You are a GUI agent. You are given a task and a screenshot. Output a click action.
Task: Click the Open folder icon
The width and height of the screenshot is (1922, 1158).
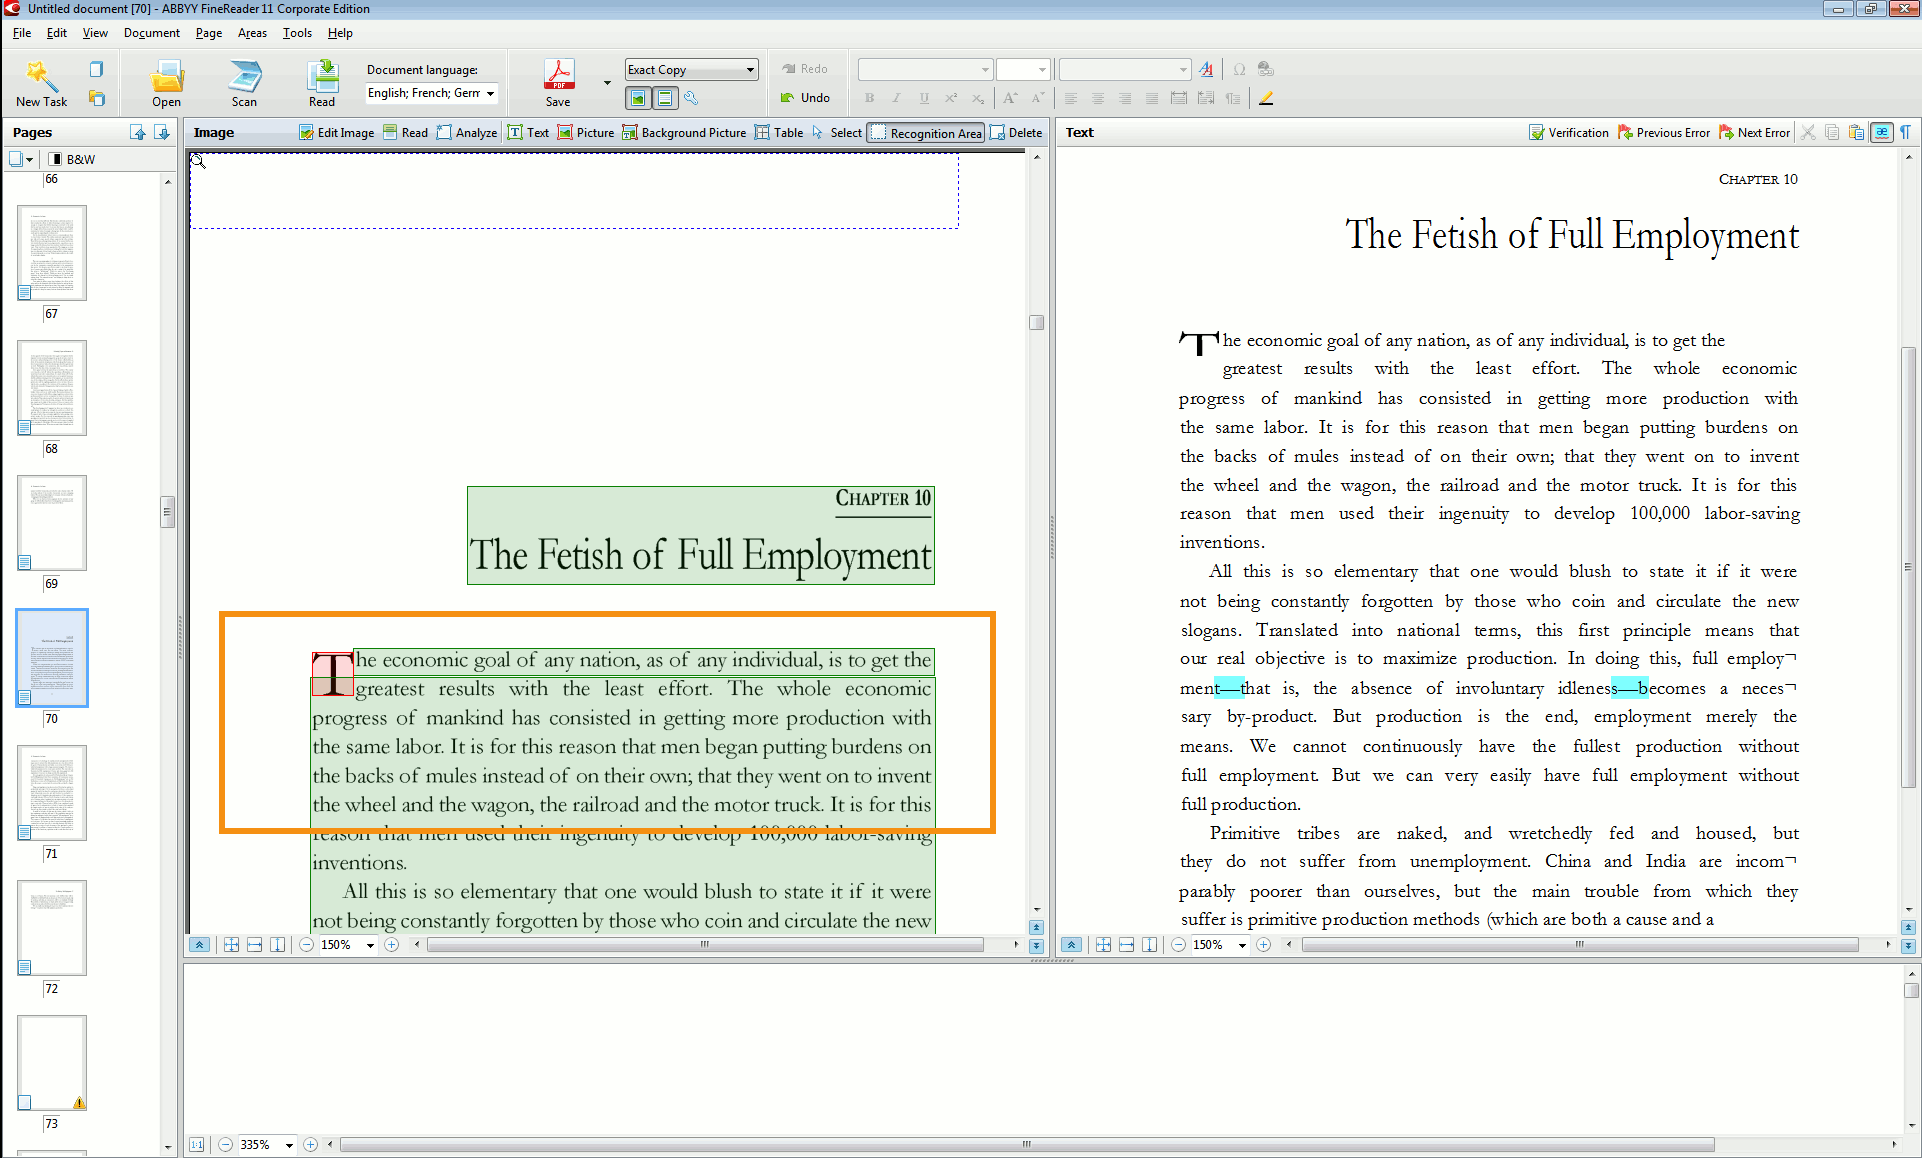pyautogui.click(x=166, y=83)
